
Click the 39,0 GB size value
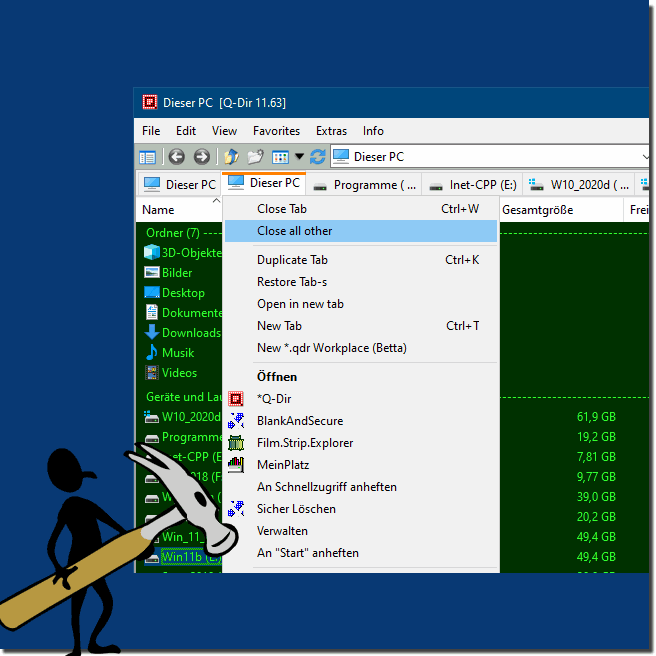596,497
